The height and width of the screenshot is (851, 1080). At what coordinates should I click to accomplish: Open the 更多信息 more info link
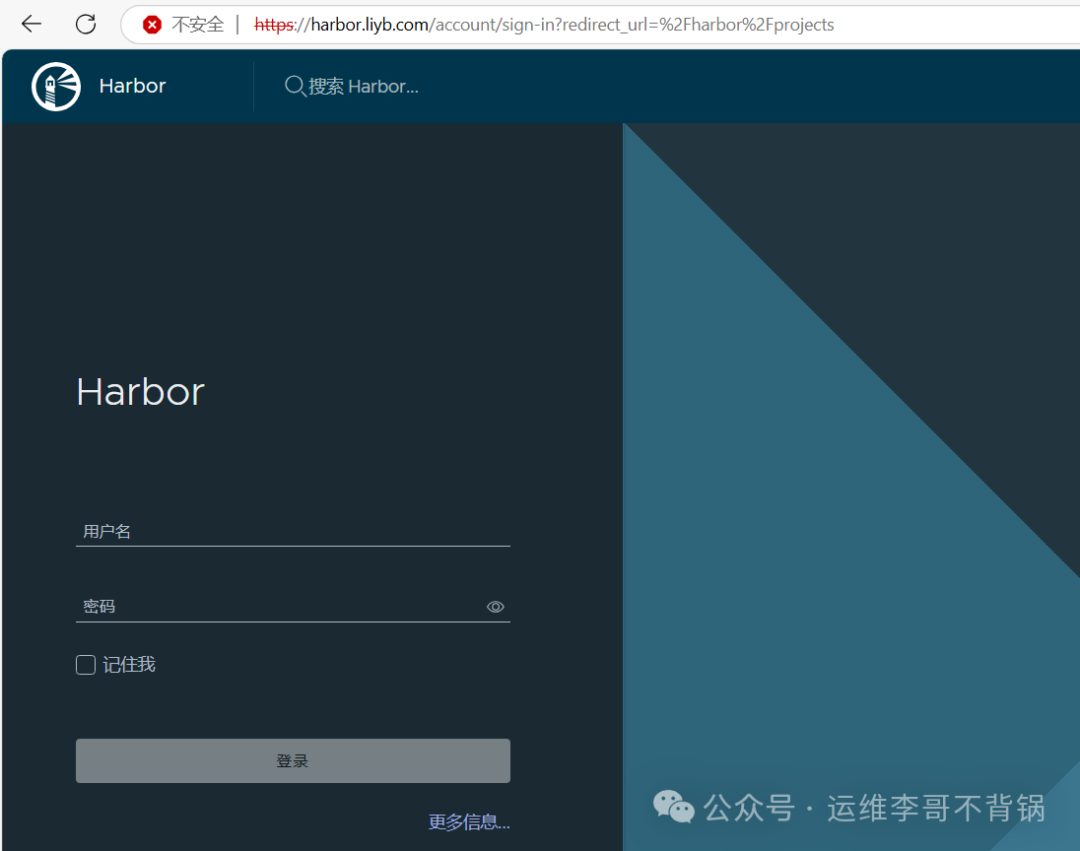[x=469, y=821]
